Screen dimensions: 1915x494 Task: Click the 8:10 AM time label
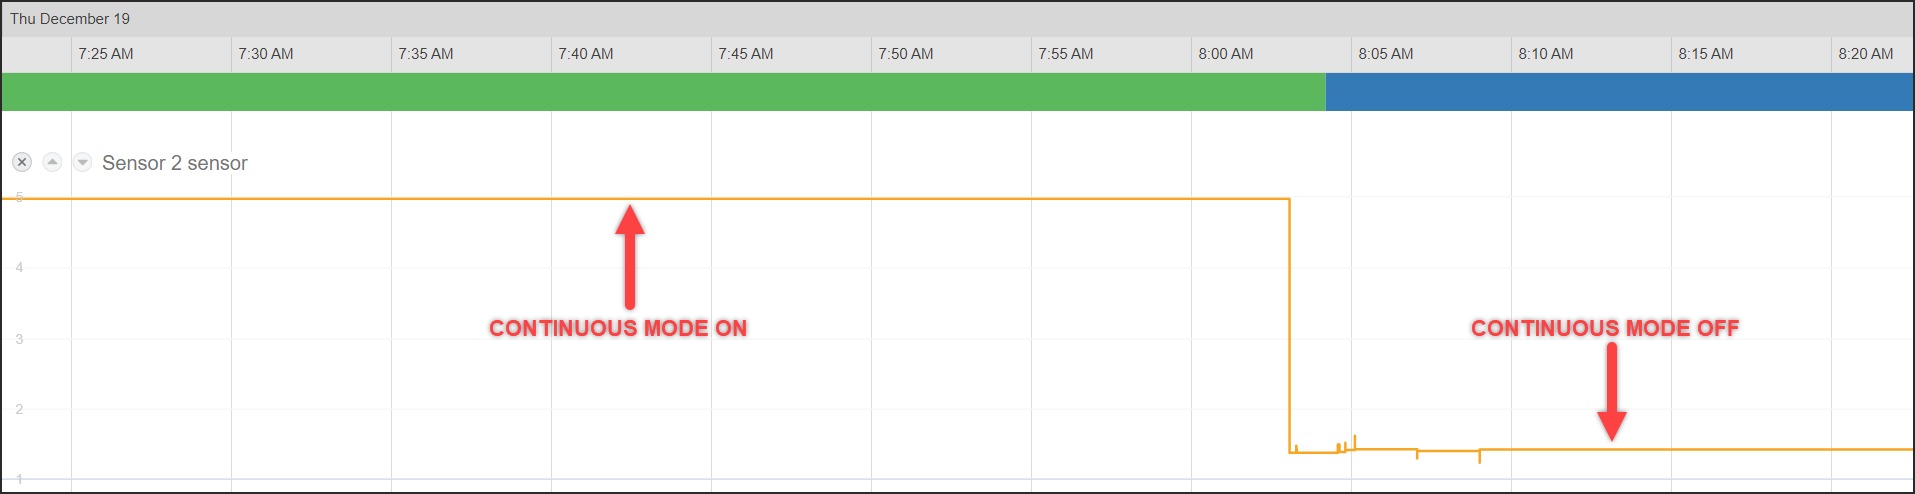pyautogui.click(x=1546, y=54)
